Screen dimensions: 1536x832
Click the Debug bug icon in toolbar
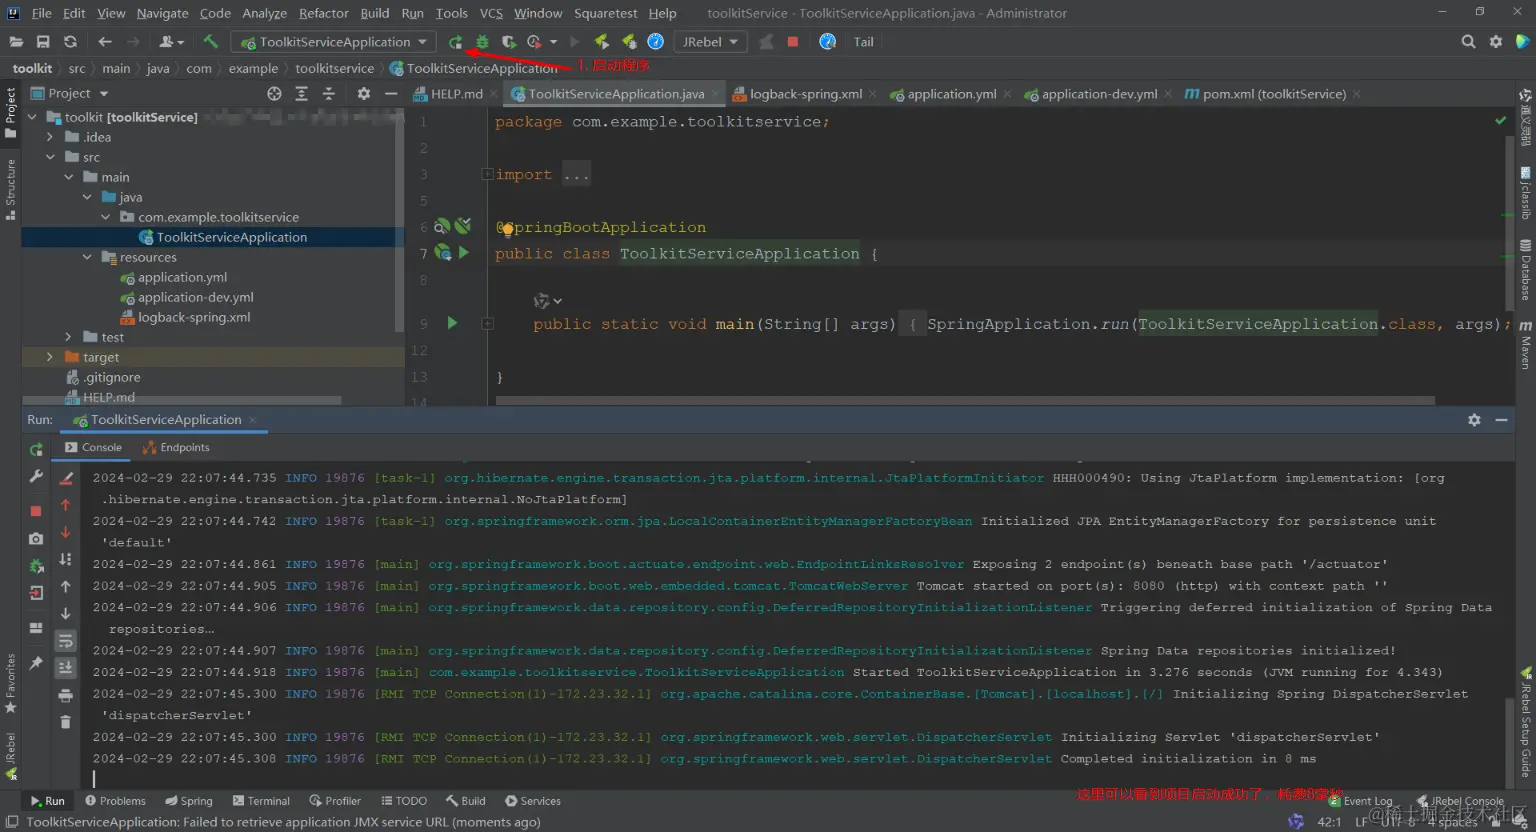482,42
